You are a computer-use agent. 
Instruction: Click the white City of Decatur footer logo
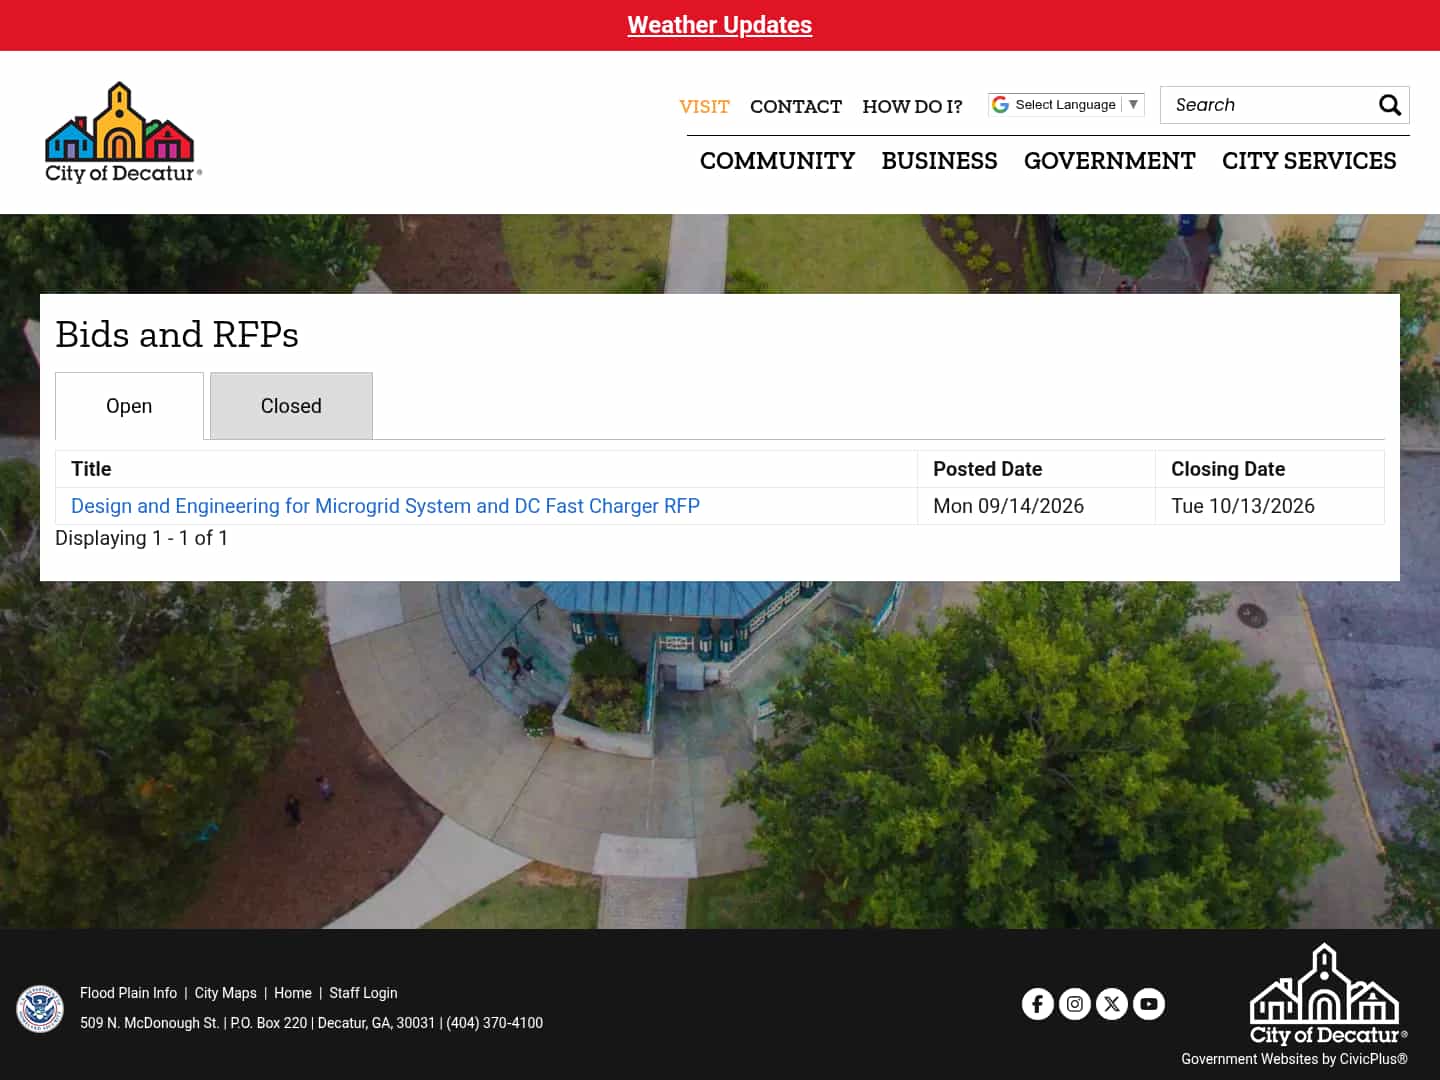pos(1328,995)
